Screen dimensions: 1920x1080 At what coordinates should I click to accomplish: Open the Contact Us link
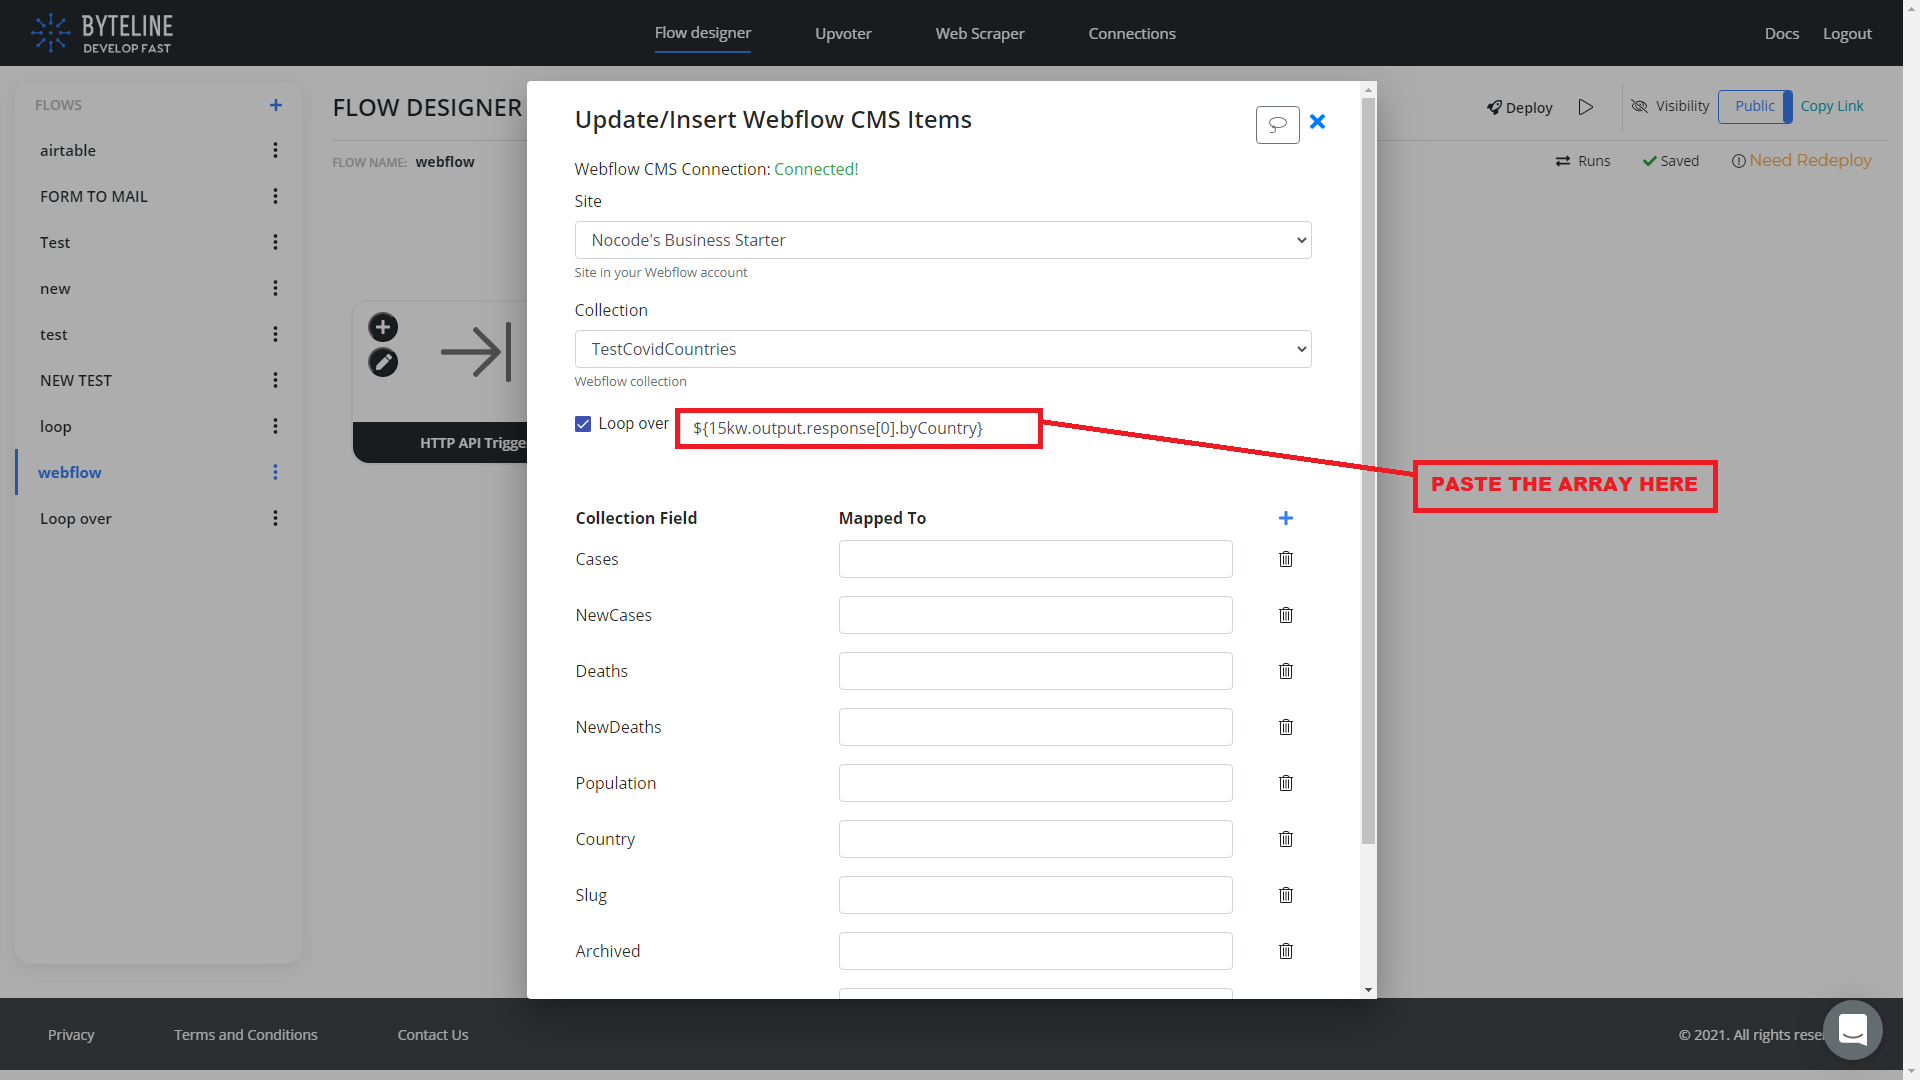(x=433, y=1034)
